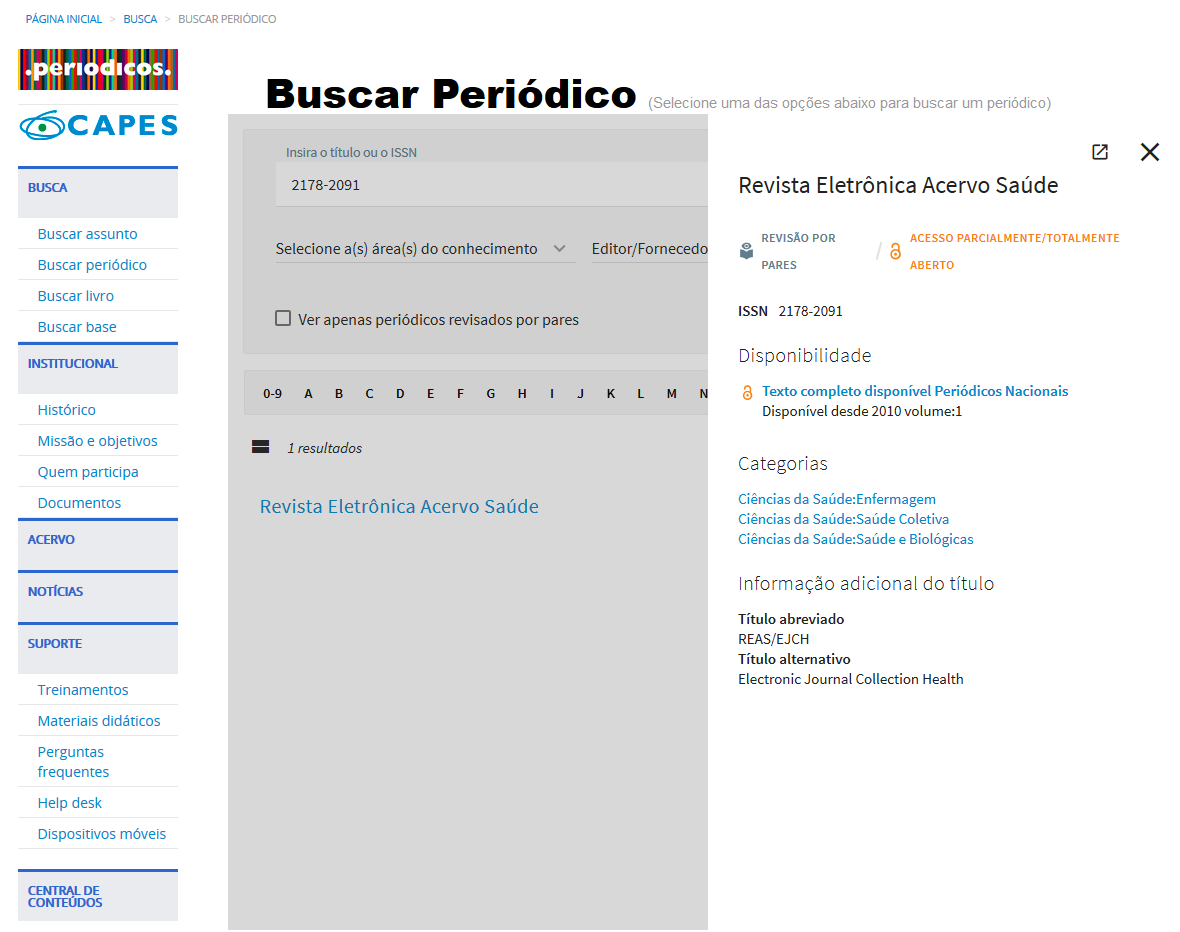Open category Ciências da Saúde:Saúde e Biológicas
Viewport: 1180px width, 932px height.
[856, 539]
